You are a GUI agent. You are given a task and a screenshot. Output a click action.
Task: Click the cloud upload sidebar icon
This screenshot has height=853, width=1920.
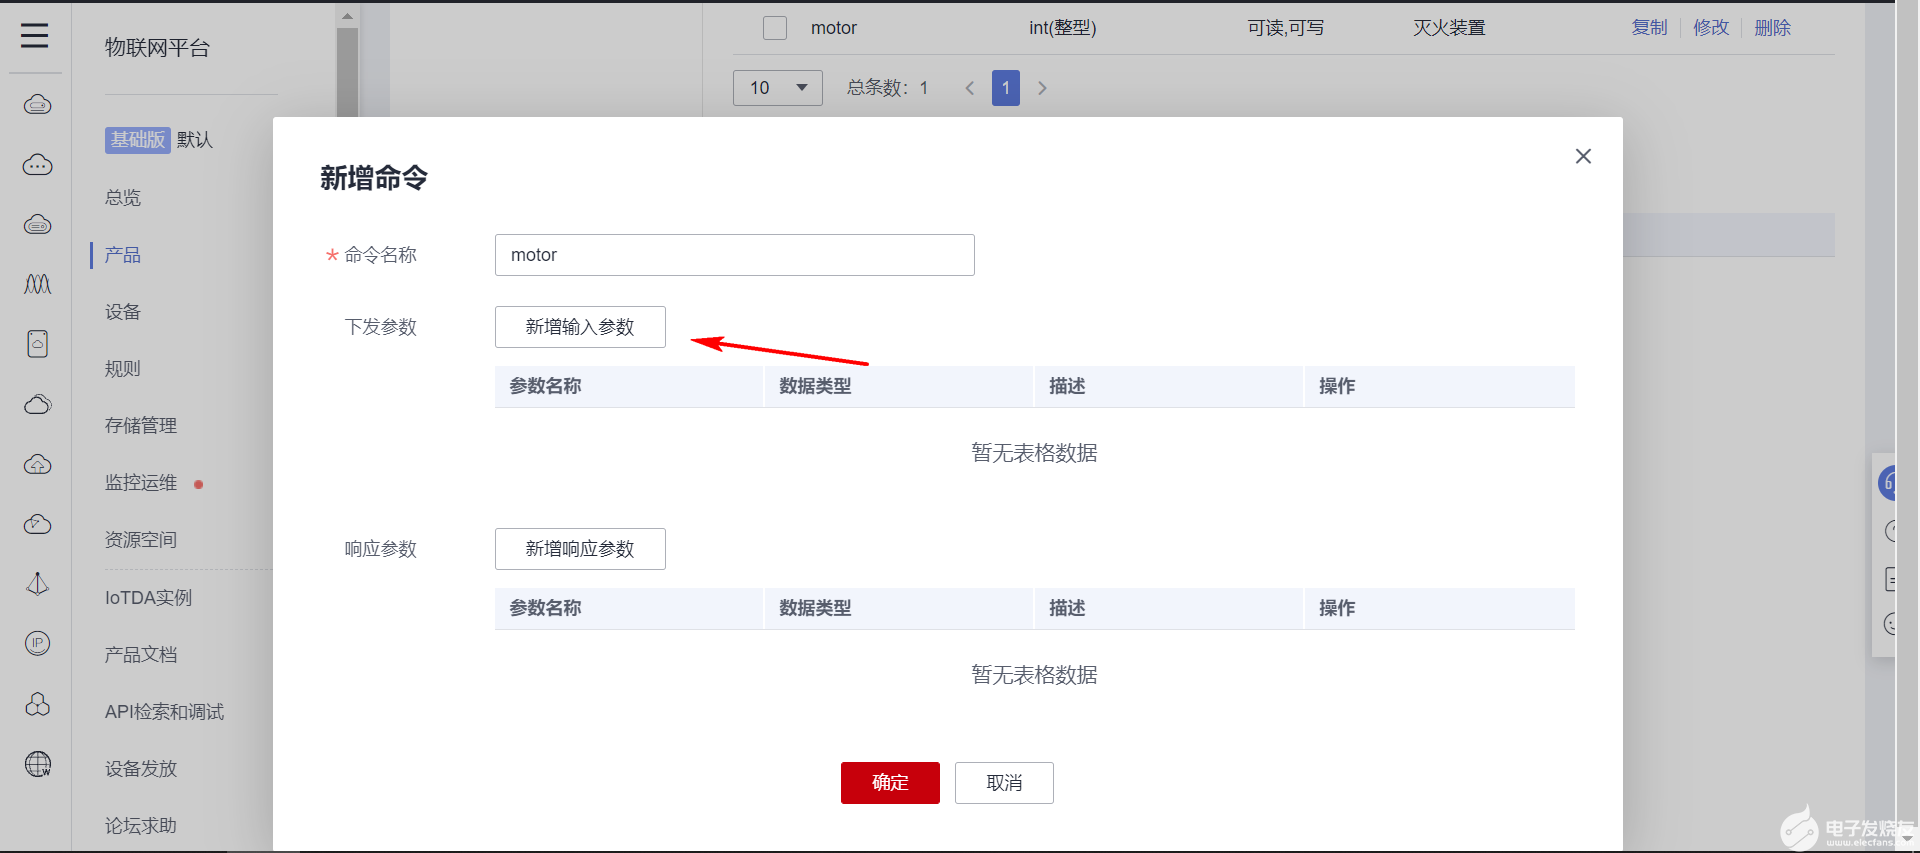click(37, 464)
